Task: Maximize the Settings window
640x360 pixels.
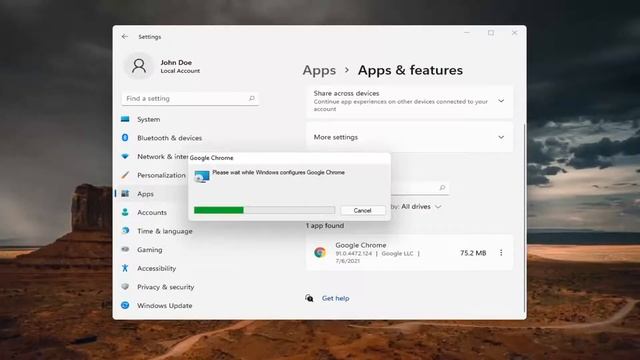Action: tap(491, 33)
